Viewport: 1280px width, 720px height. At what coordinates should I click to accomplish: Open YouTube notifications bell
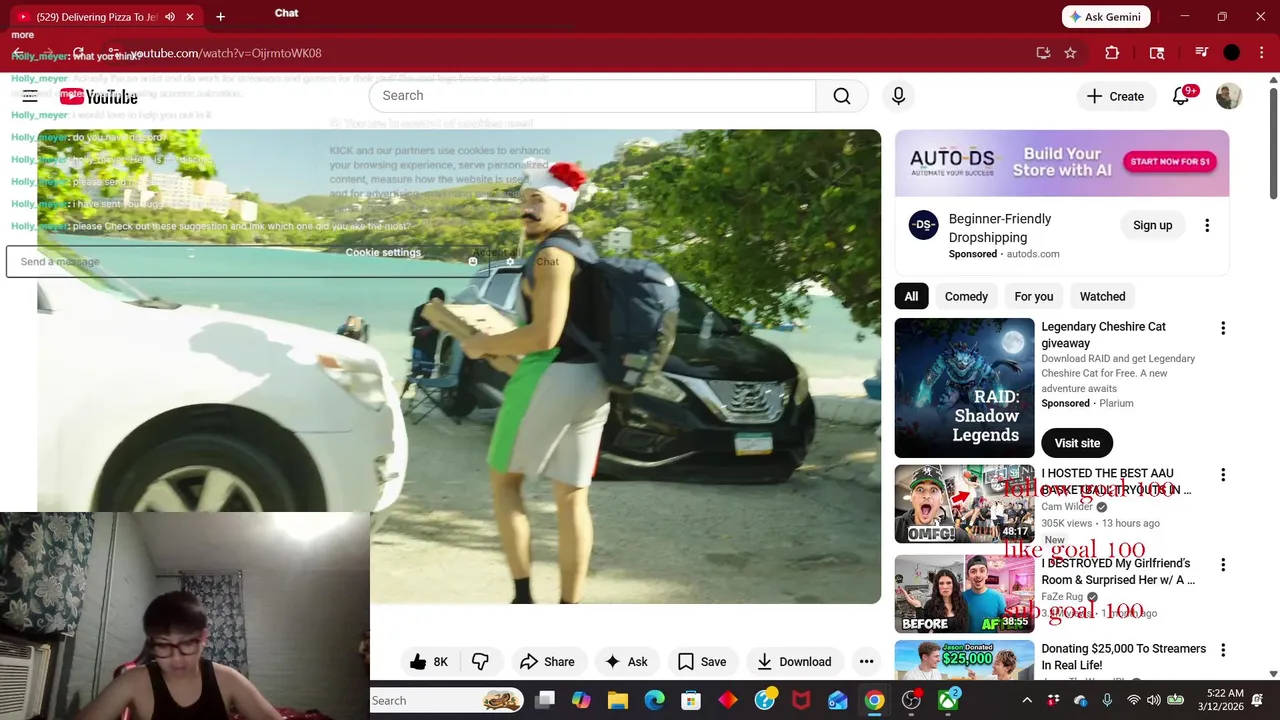tap(1181, 96)
